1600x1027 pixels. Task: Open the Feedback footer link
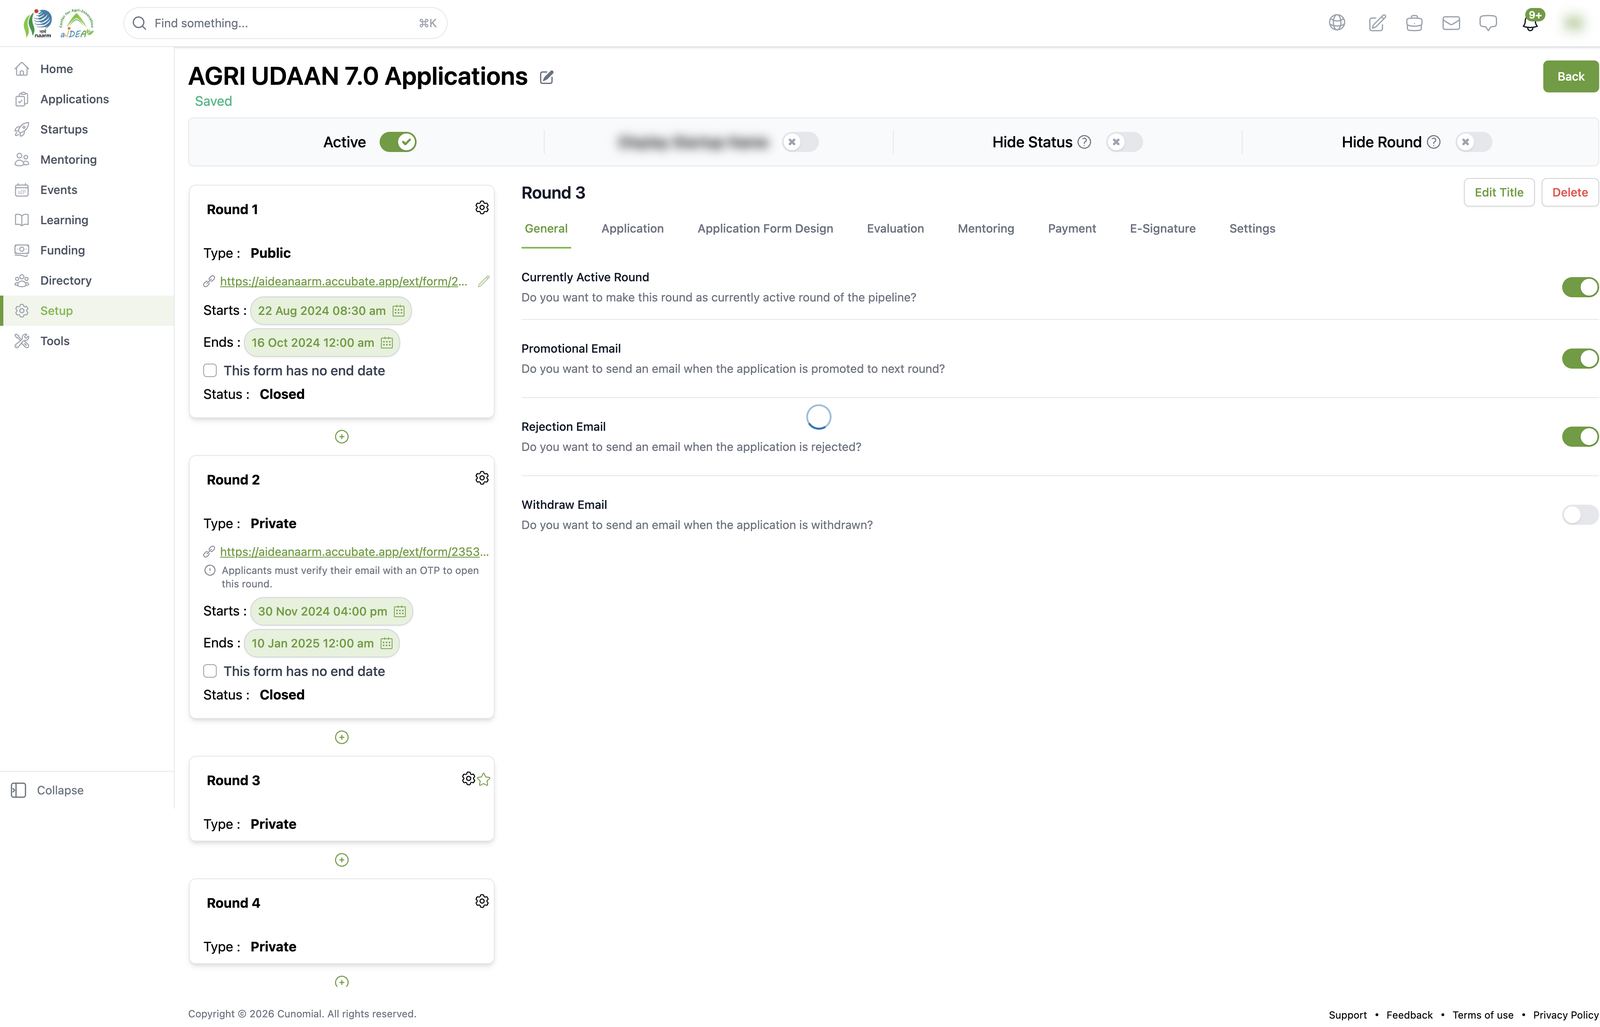point(1409,1015)
